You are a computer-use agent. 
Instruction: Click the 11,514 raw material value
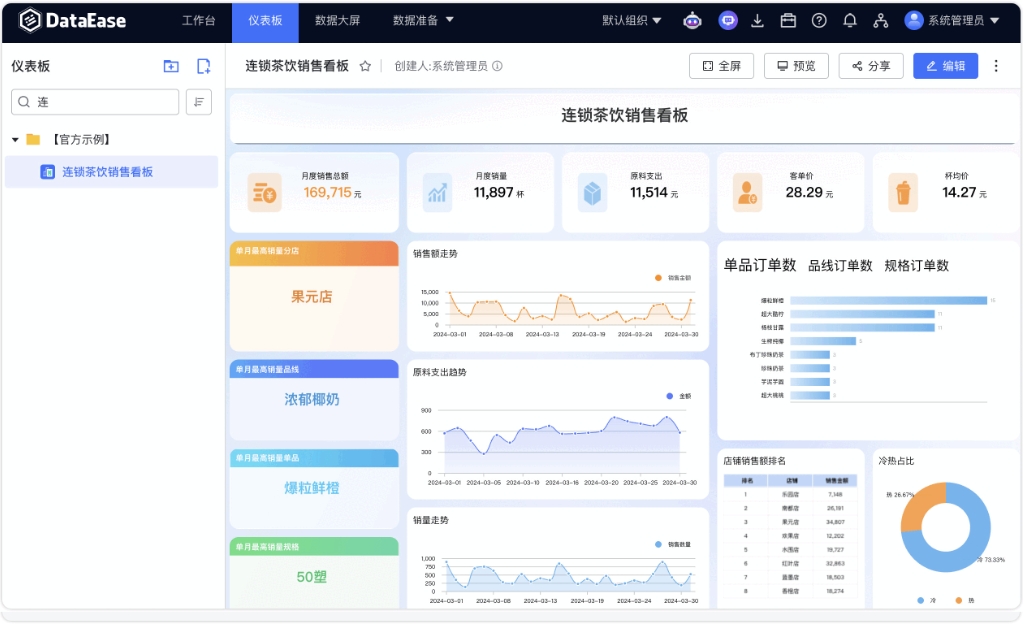[x=648, y=192]
